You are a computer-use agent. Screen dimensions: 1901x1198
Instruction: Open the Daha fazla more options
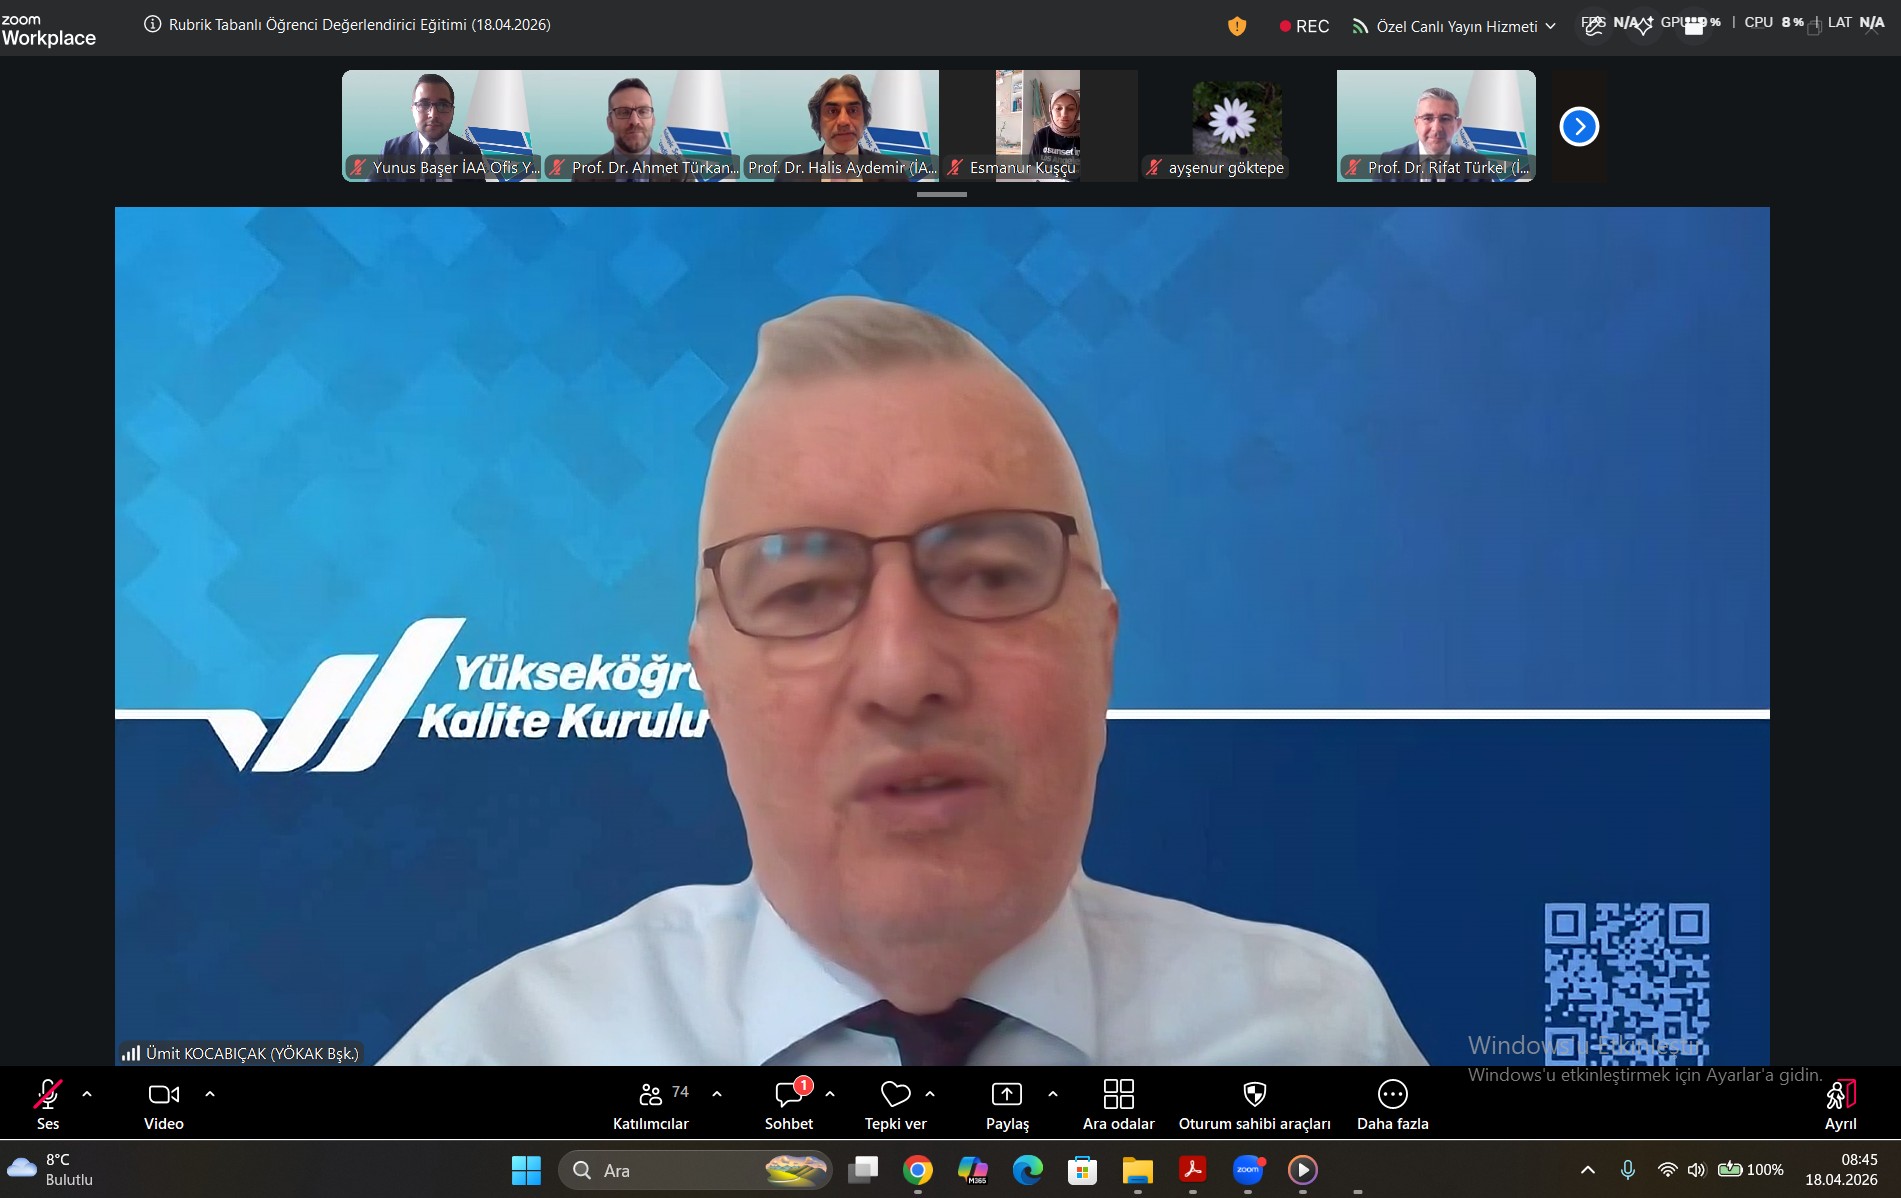pyautogui.click(x=1392, y=1105)
